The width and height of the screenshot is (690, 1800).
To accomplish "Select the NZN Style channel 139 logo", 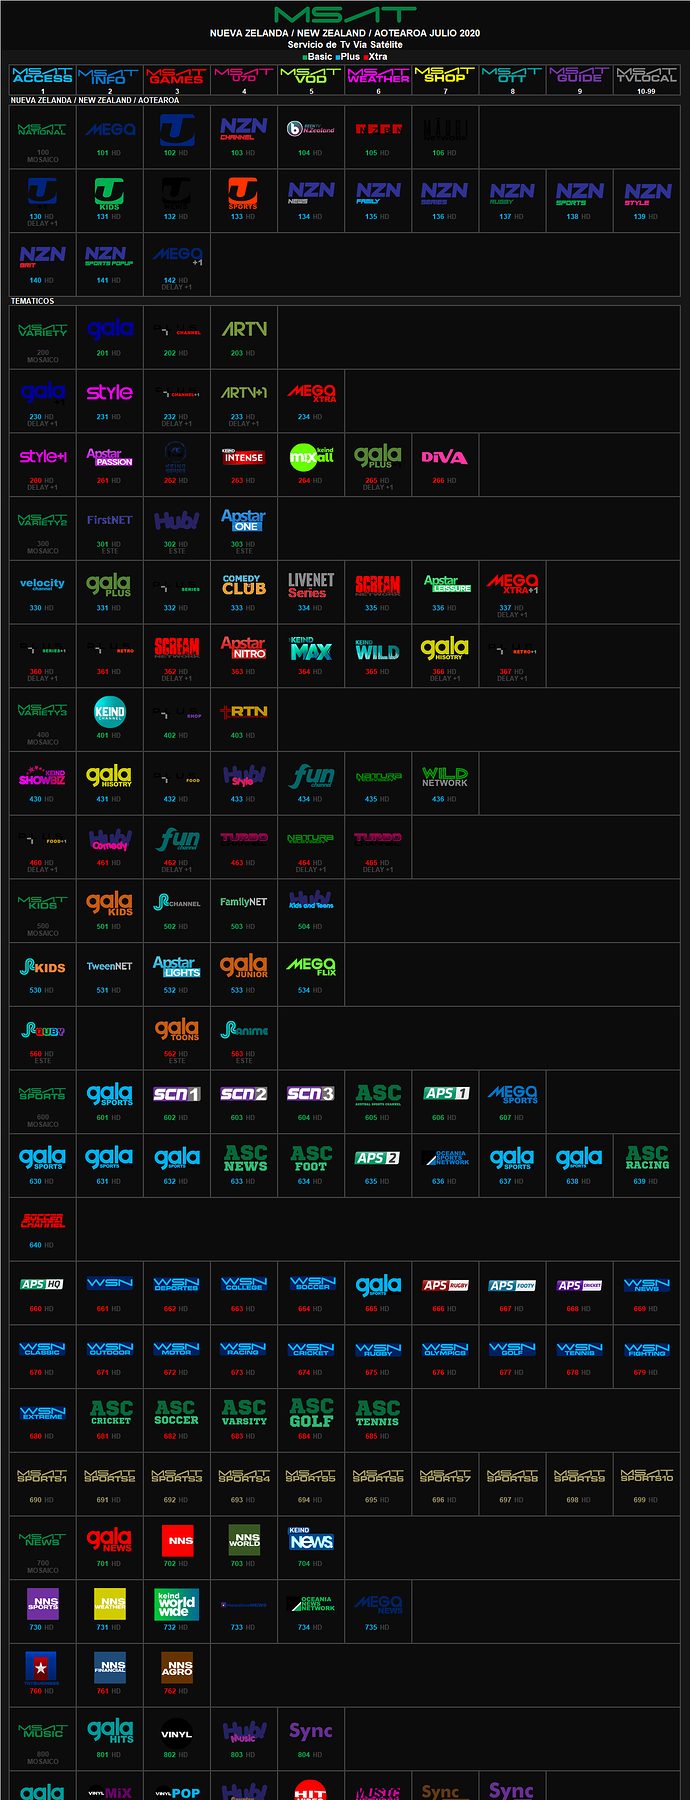I will pos(647,192).
